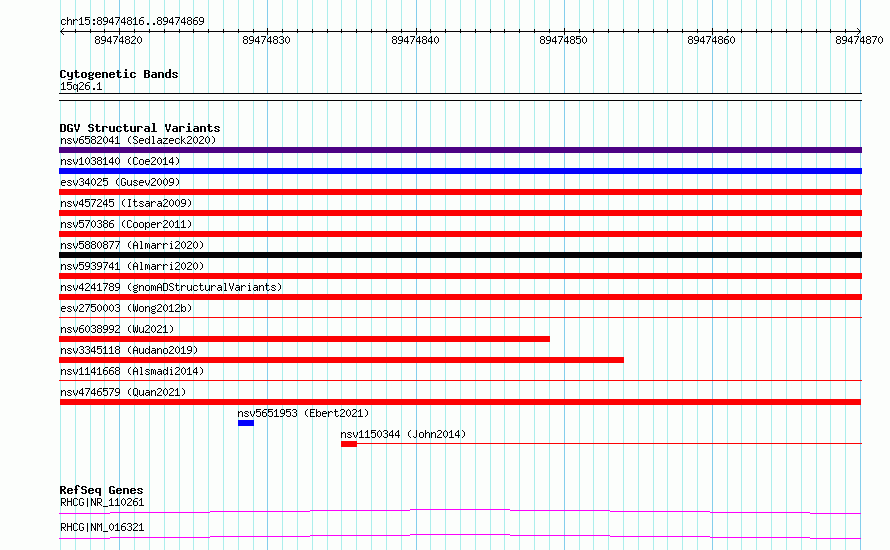Select the nsv1141668 (Alsmadi2014) label
890x550 pixels.
[x=132, y=371]
